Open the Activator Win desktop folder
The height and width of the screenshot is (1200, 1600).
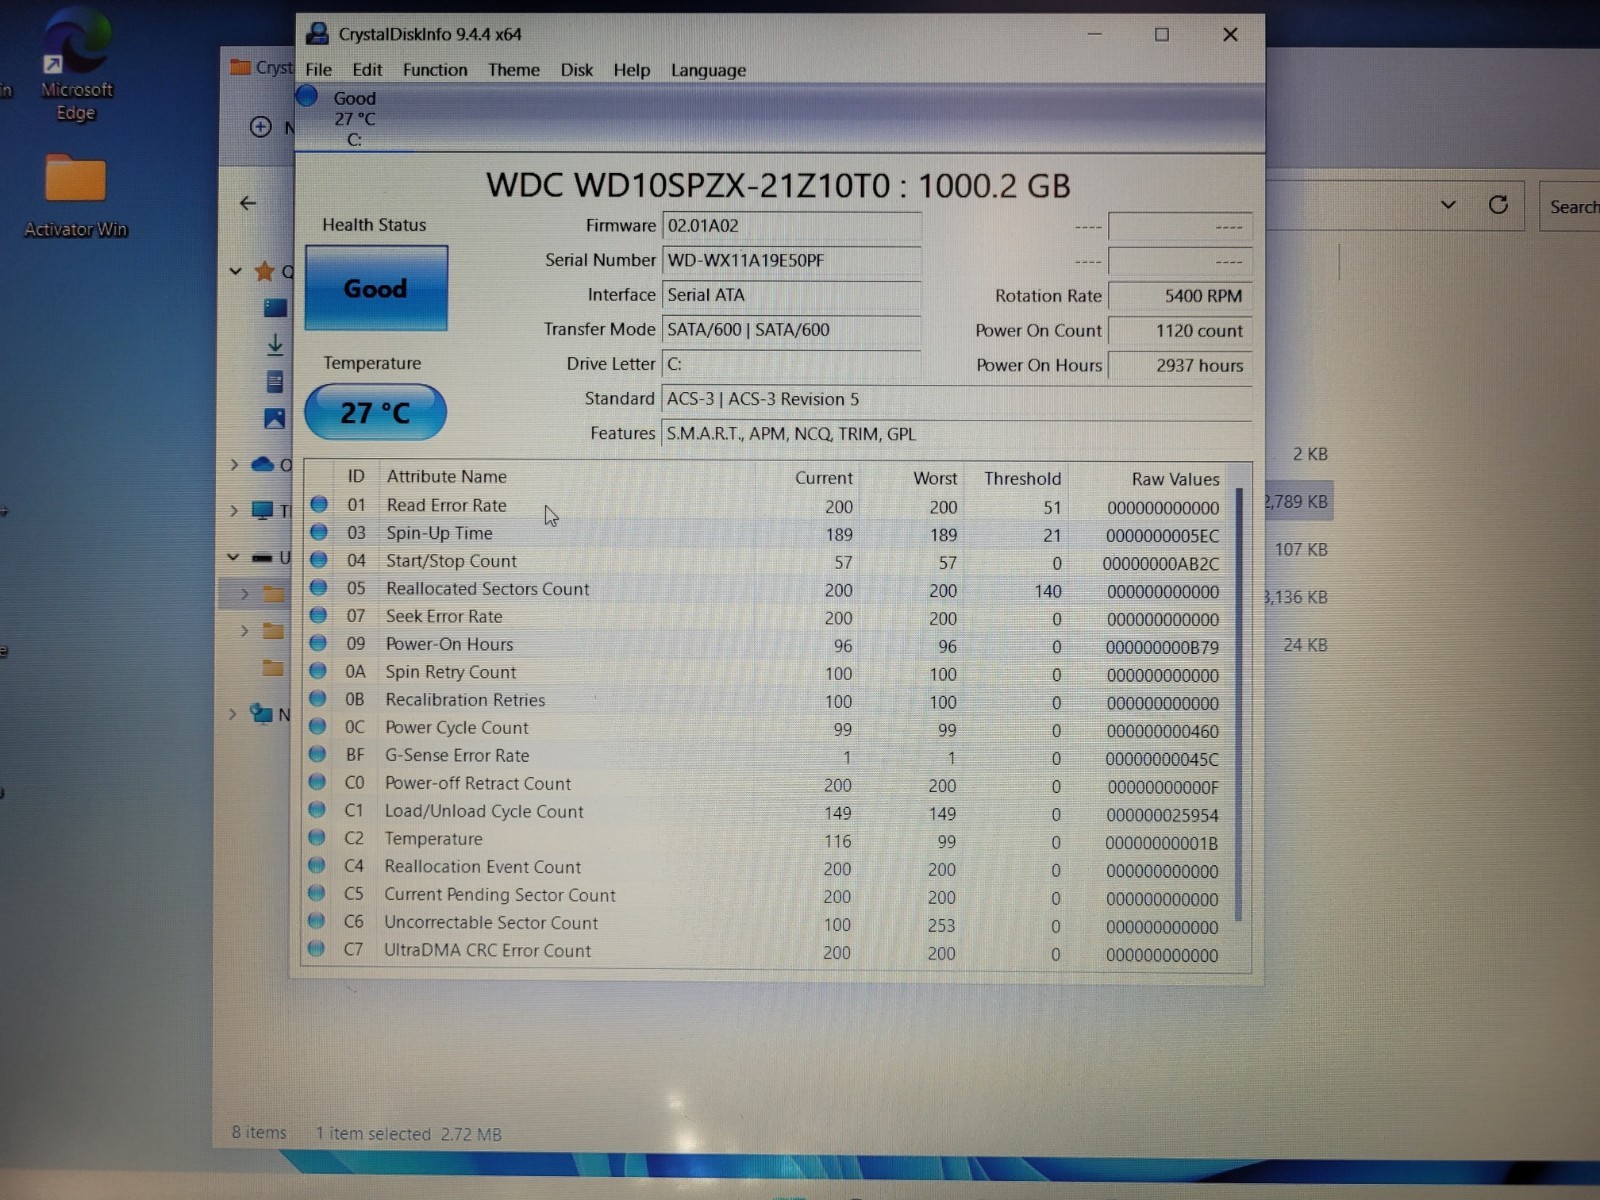click(76, 196)
